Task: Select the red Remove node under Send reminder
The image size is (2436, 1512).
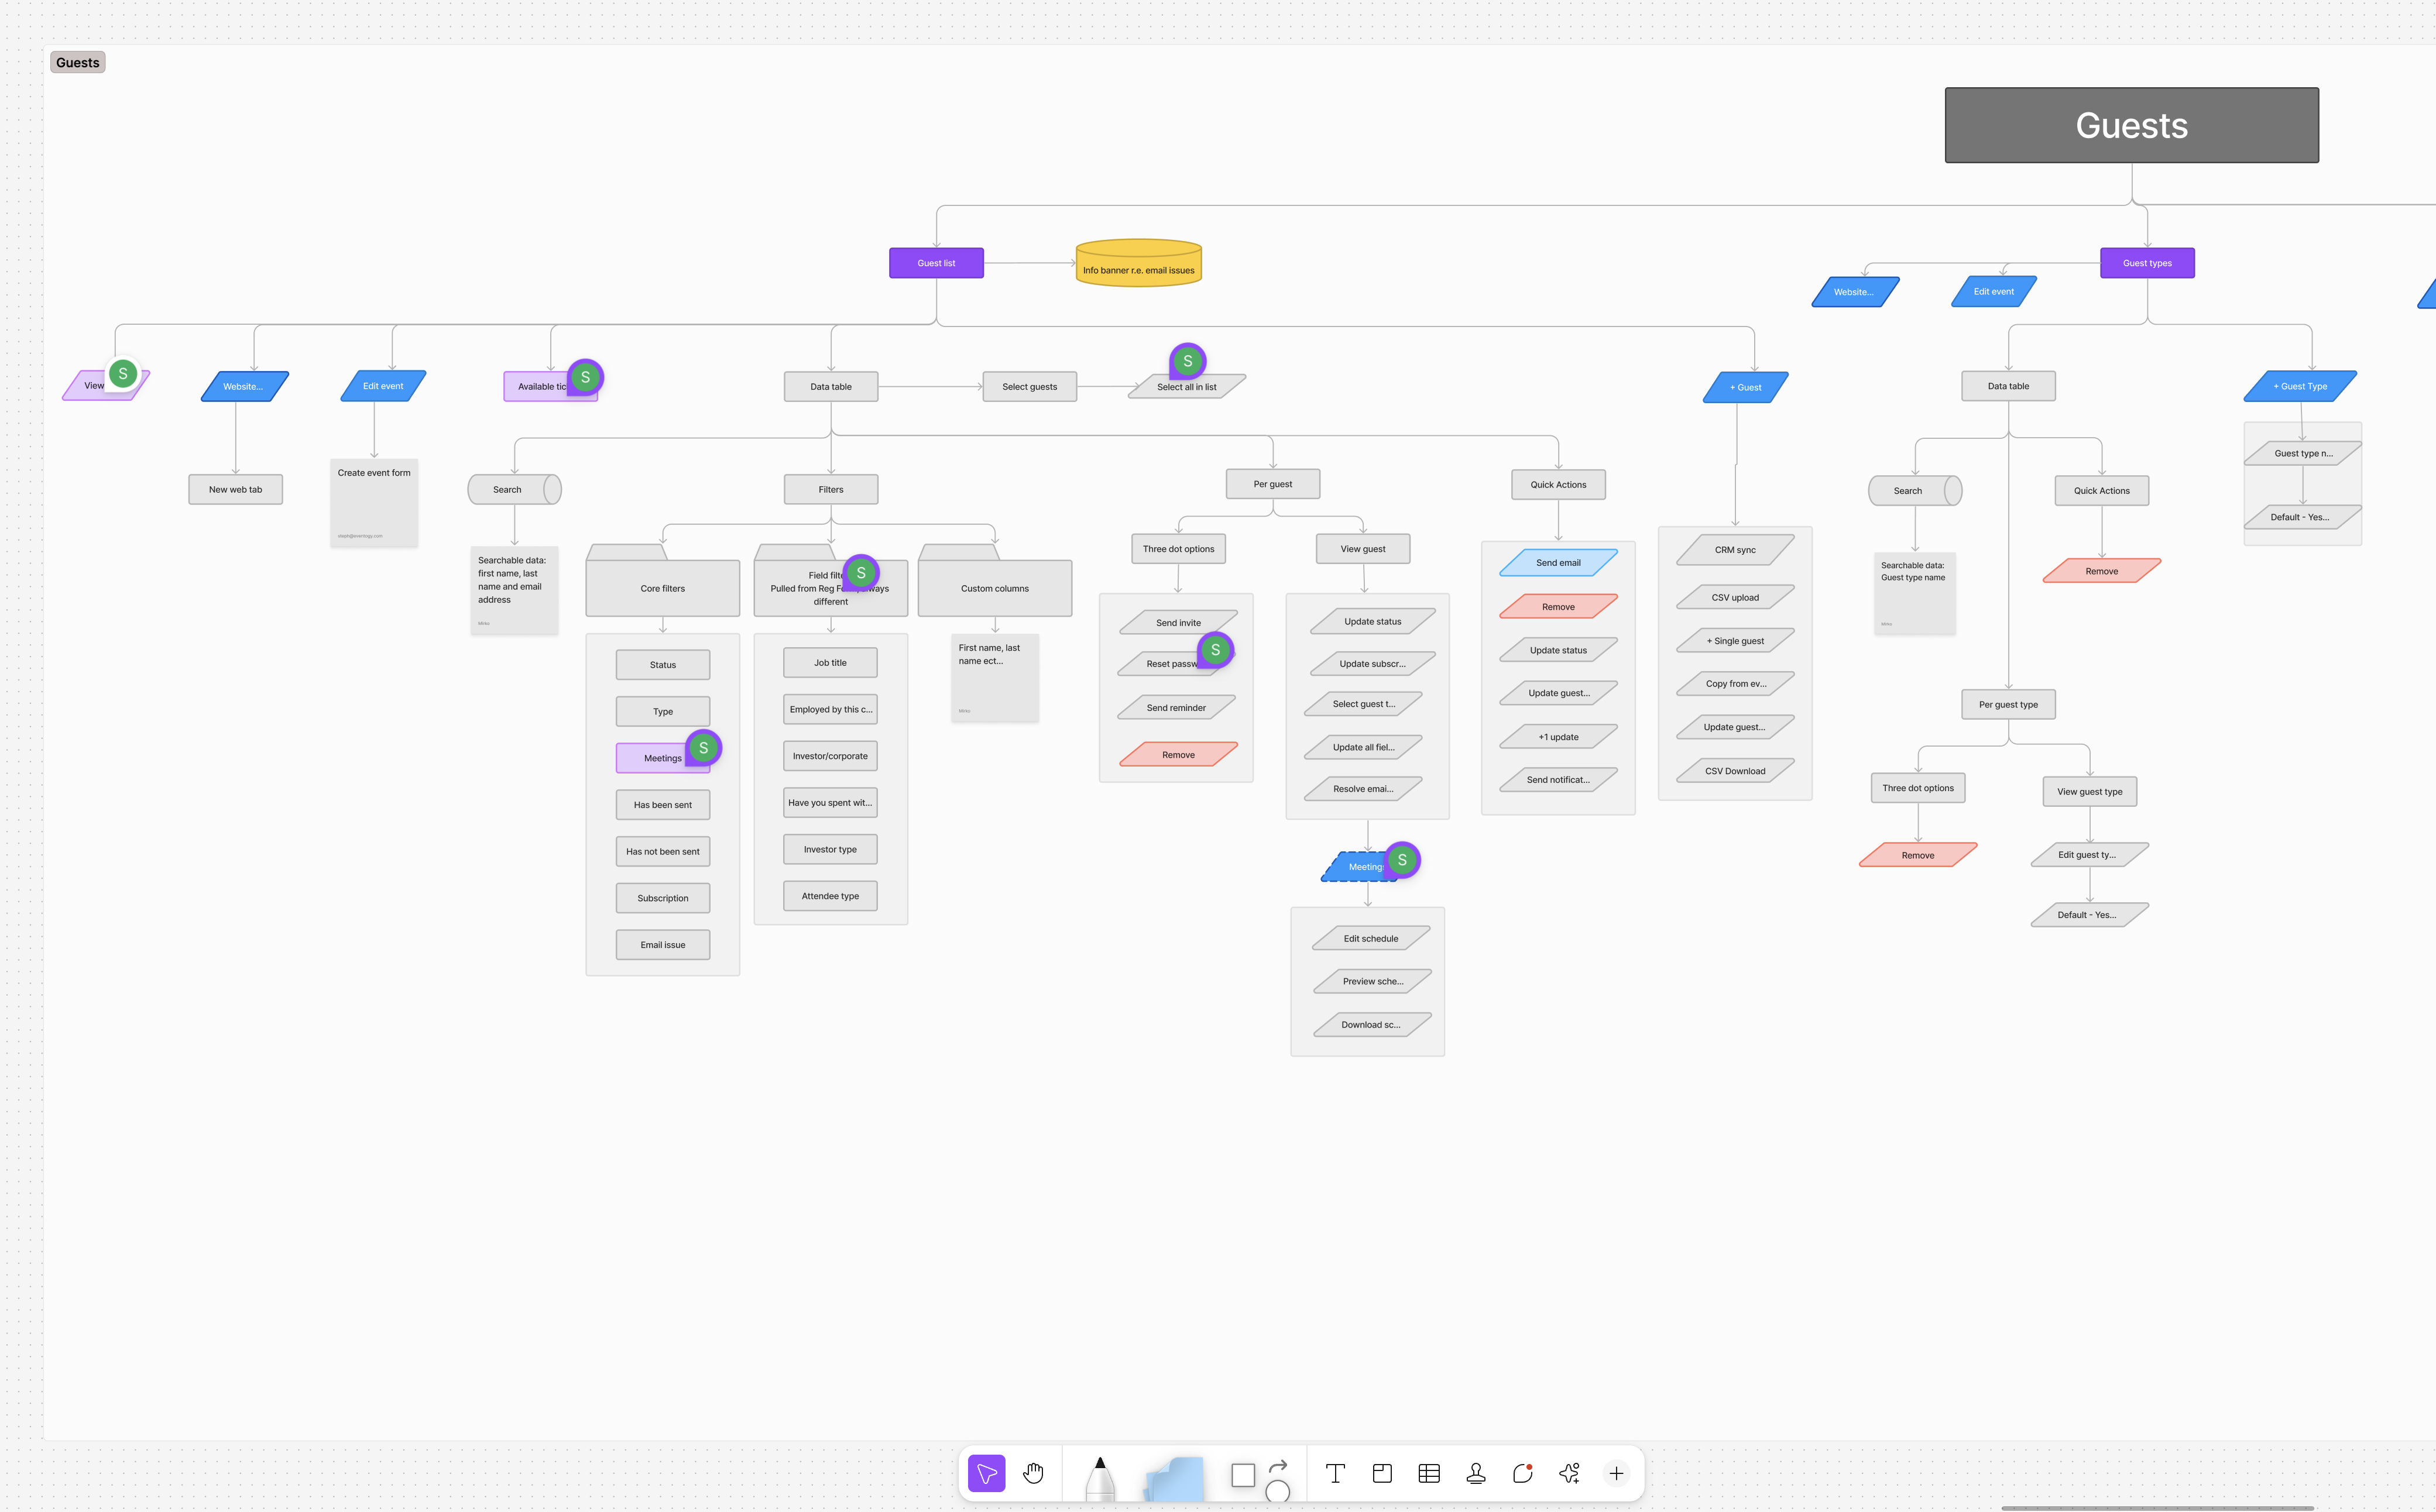Action: [1178, 755]
